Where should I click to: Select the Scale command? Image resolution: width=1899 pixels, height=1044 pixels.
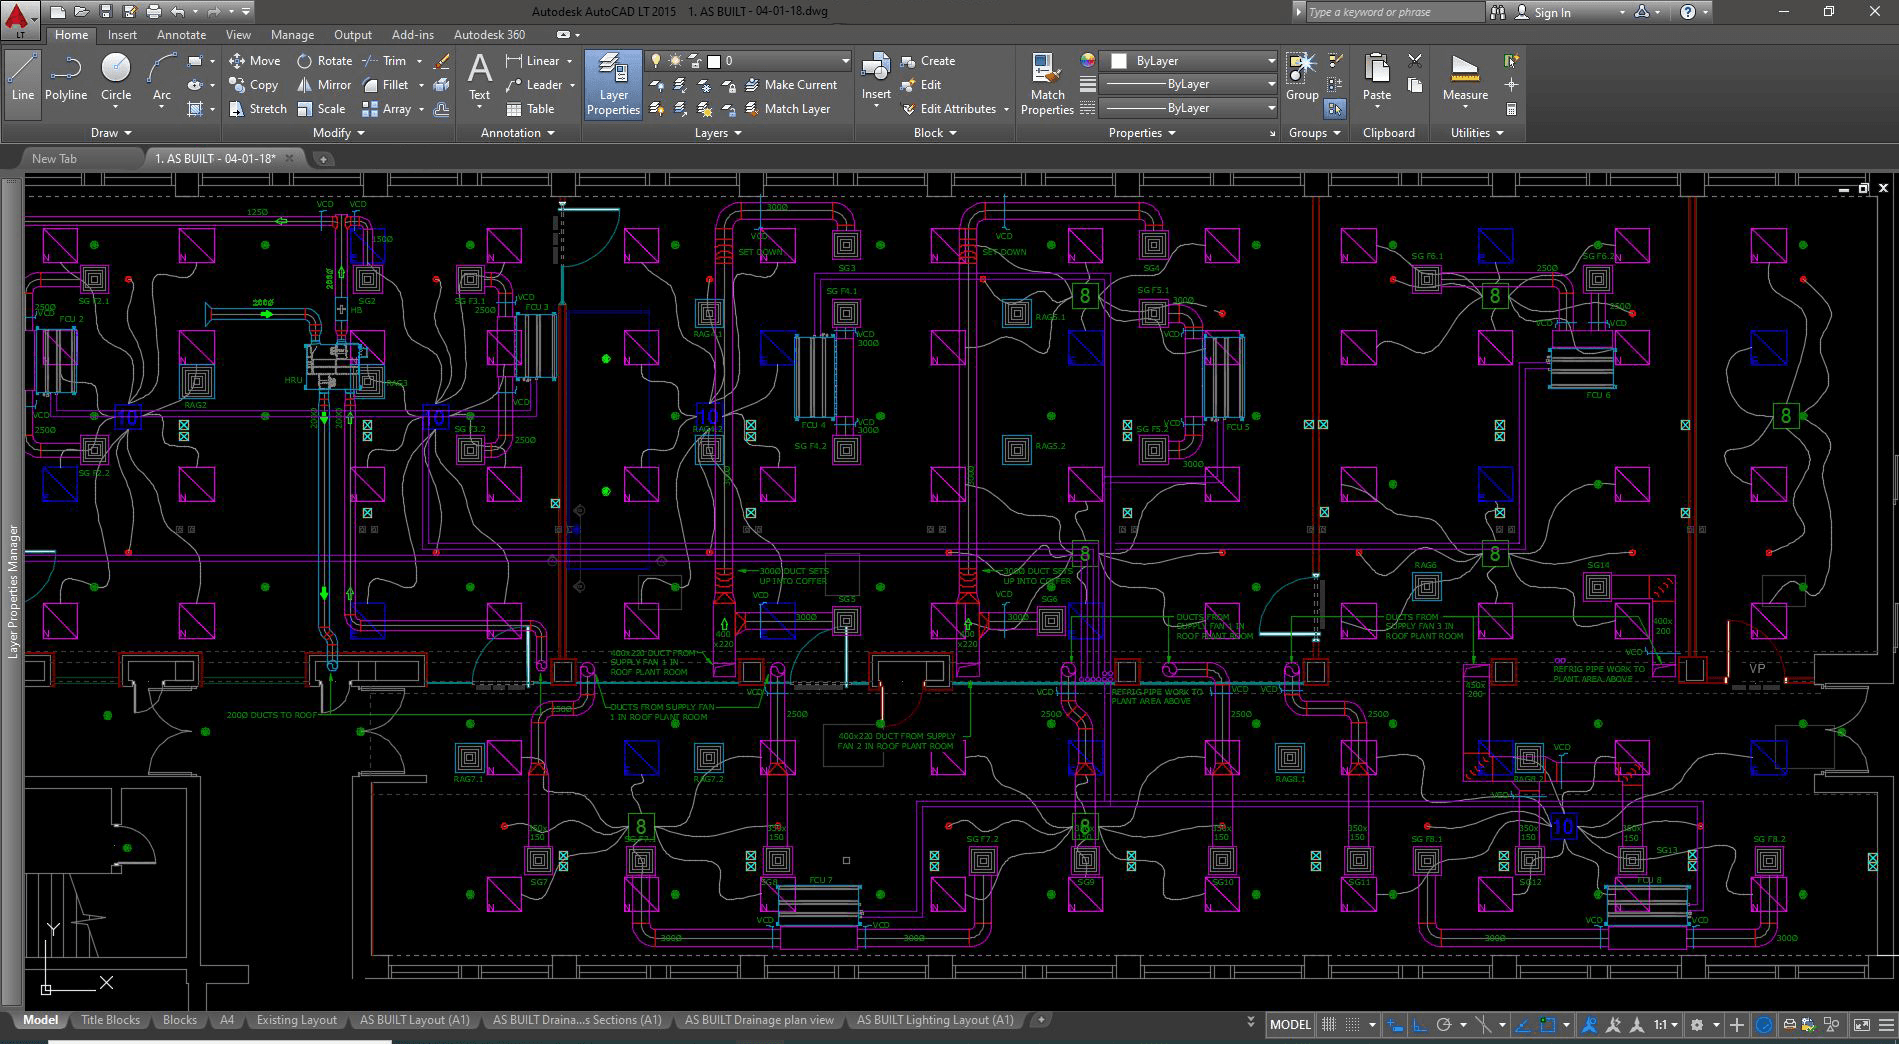click(321, 109)
